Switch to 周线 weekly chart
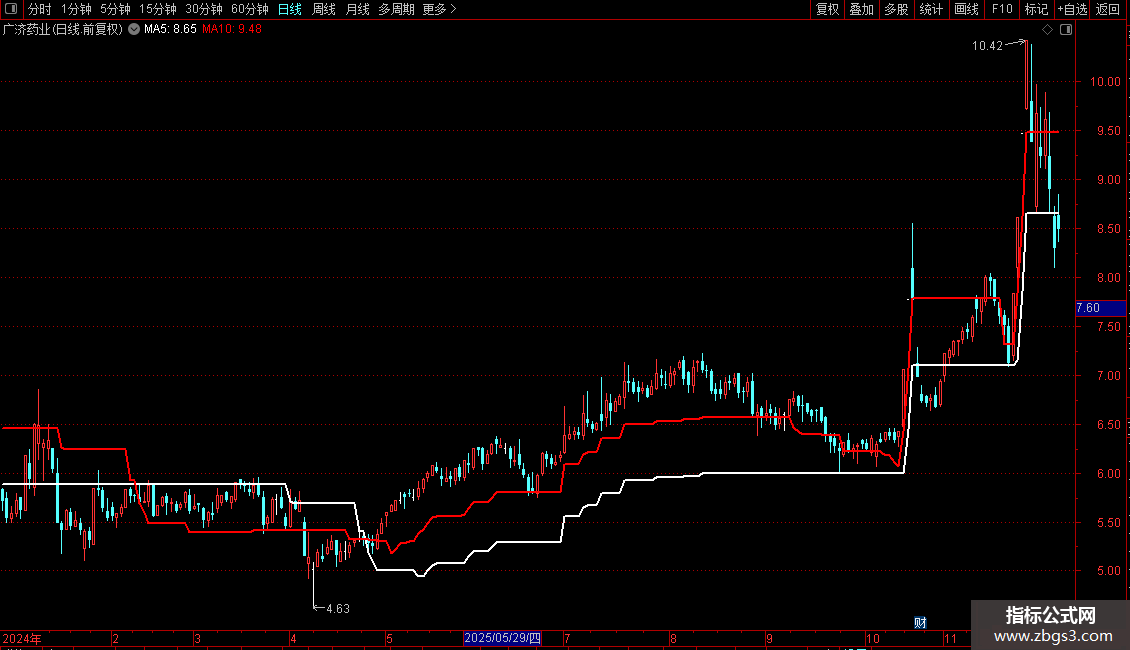This screenshot has width=1130, height=650. click(x=324, y=9)
